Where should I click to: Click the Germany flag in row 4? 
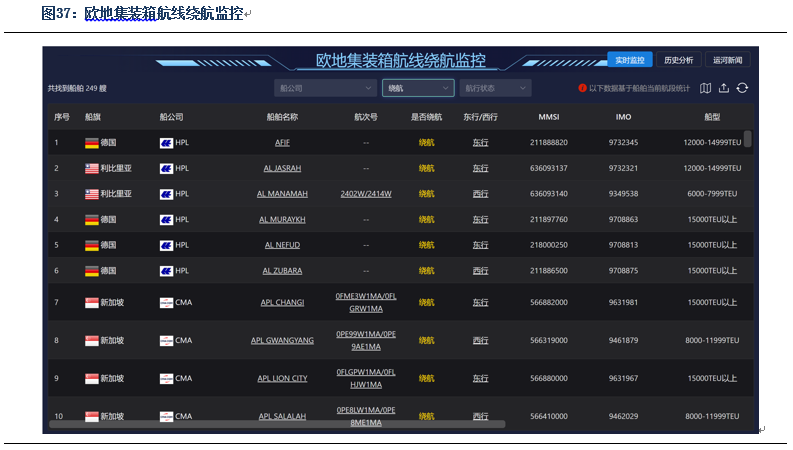(92, 220)
